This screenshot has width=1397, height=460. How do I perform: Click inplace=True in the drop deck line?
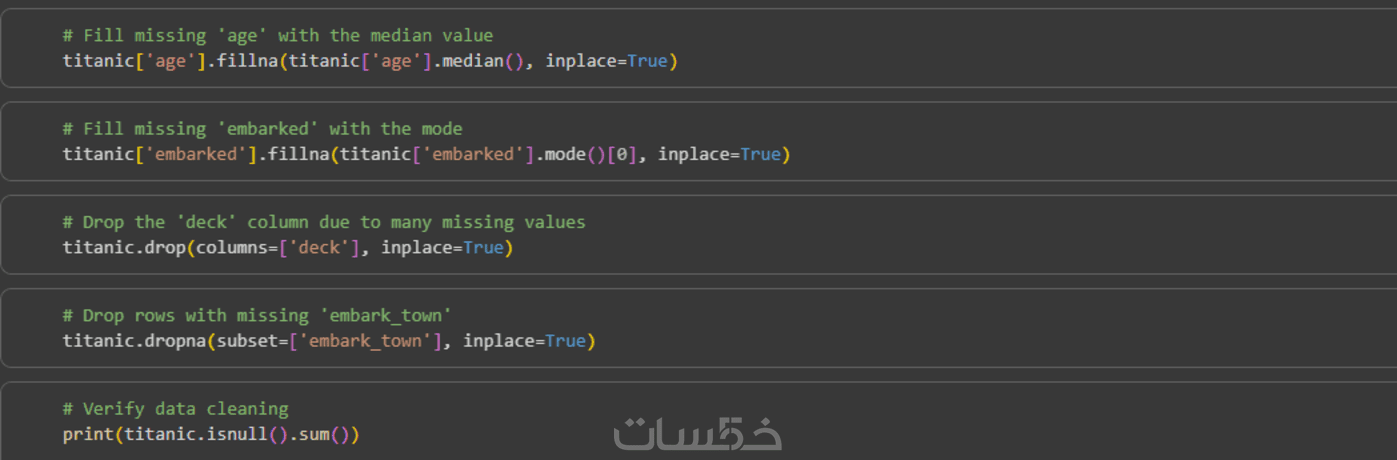point(442,247)
